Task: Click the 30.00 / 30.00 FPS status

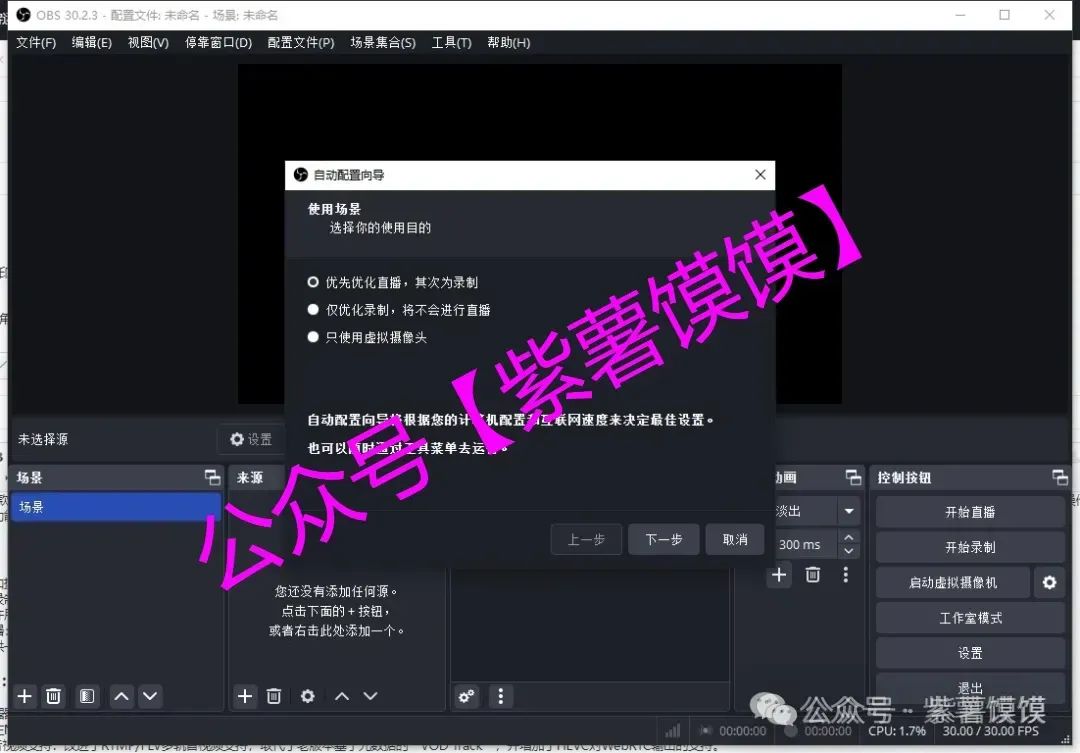Action: click(990, 730)
